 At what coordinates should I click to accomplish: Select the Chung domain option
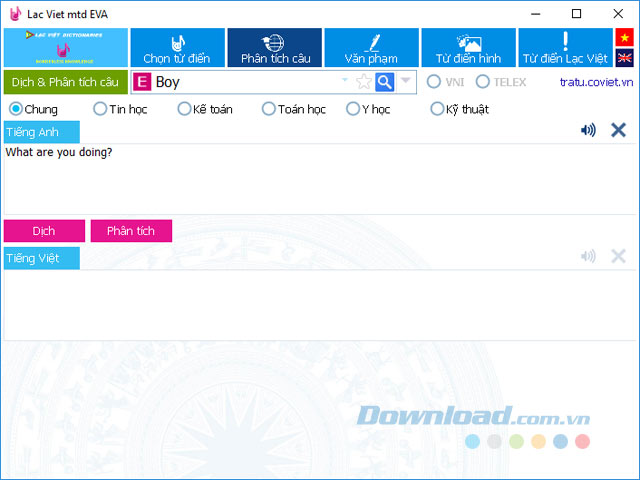pyautogui.click(x=33, y=109)
